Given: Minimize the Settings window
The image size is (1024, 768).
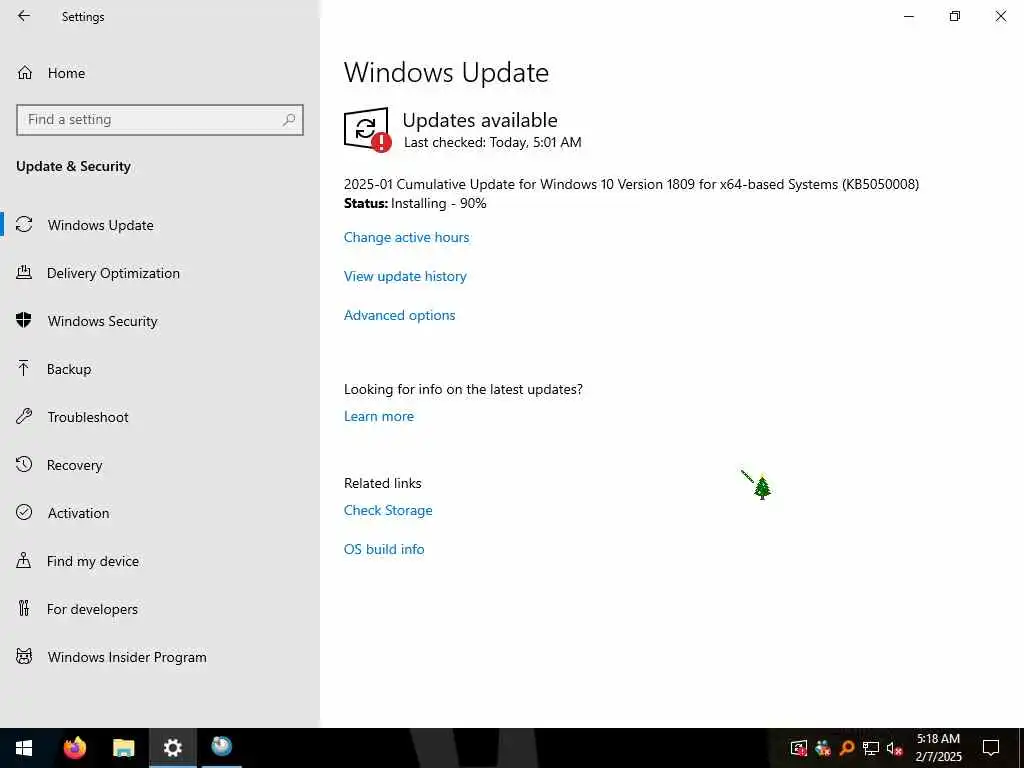Looking at the screenshot, I should tap(909, 16).
